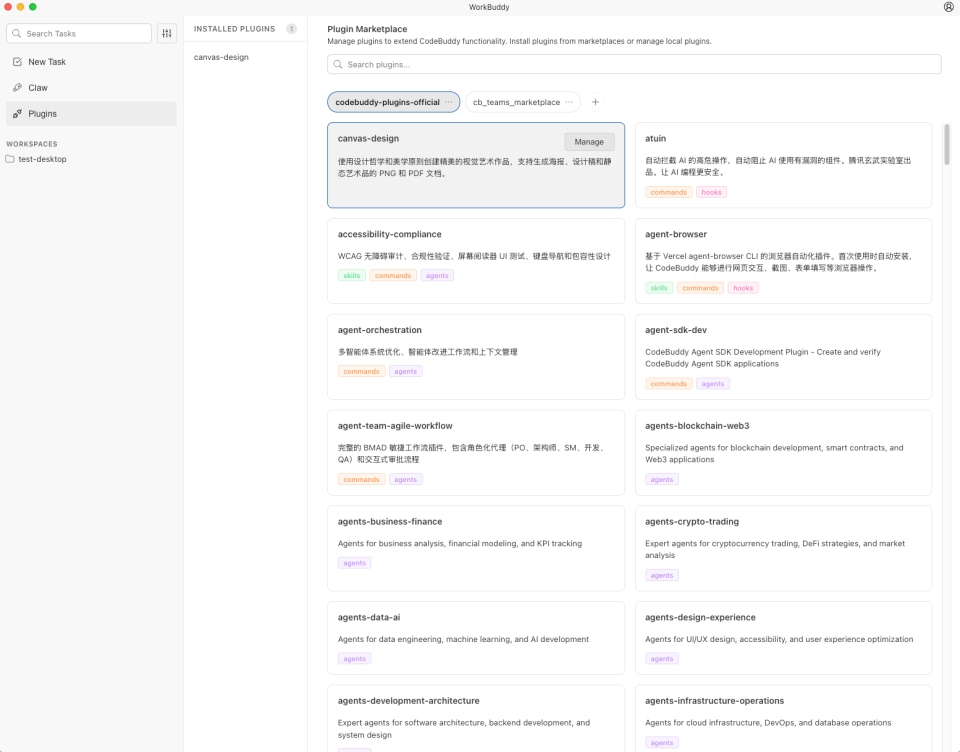Select the codebuddy-plugins-official tab
The image size is (960, 752).
pyautogui.click(x=386, y=102)
